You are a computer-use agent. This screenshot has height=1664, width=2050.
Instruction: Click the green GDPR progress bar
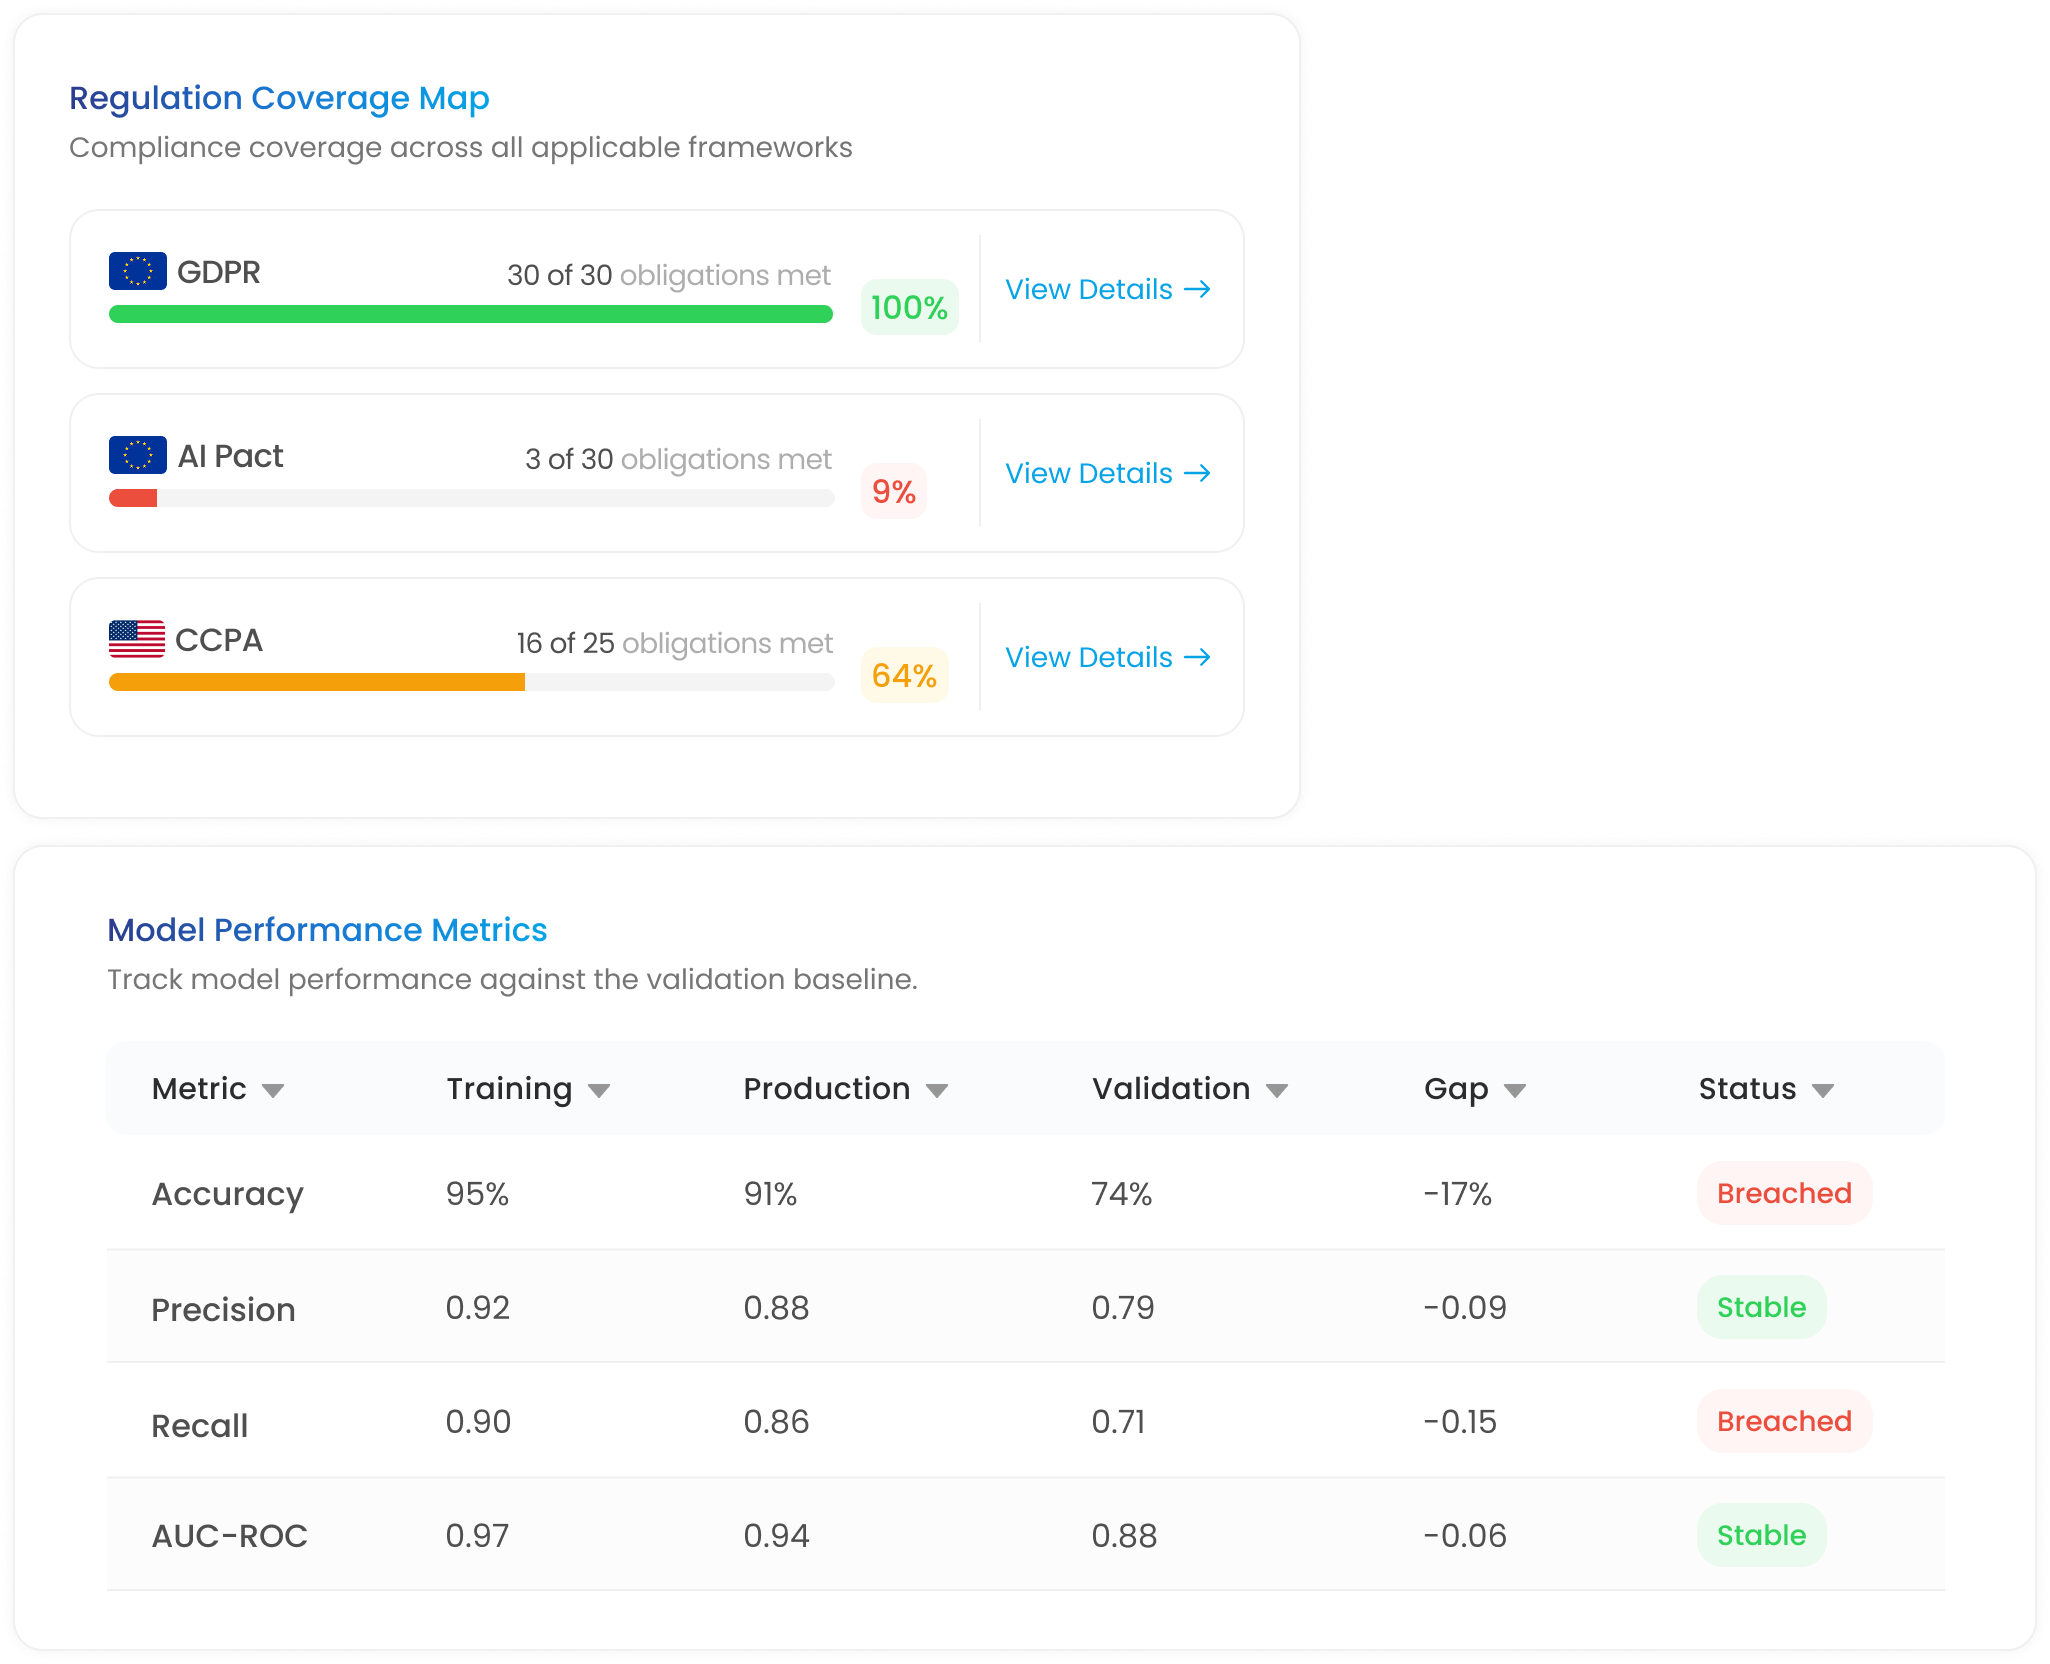click(471, 314)
